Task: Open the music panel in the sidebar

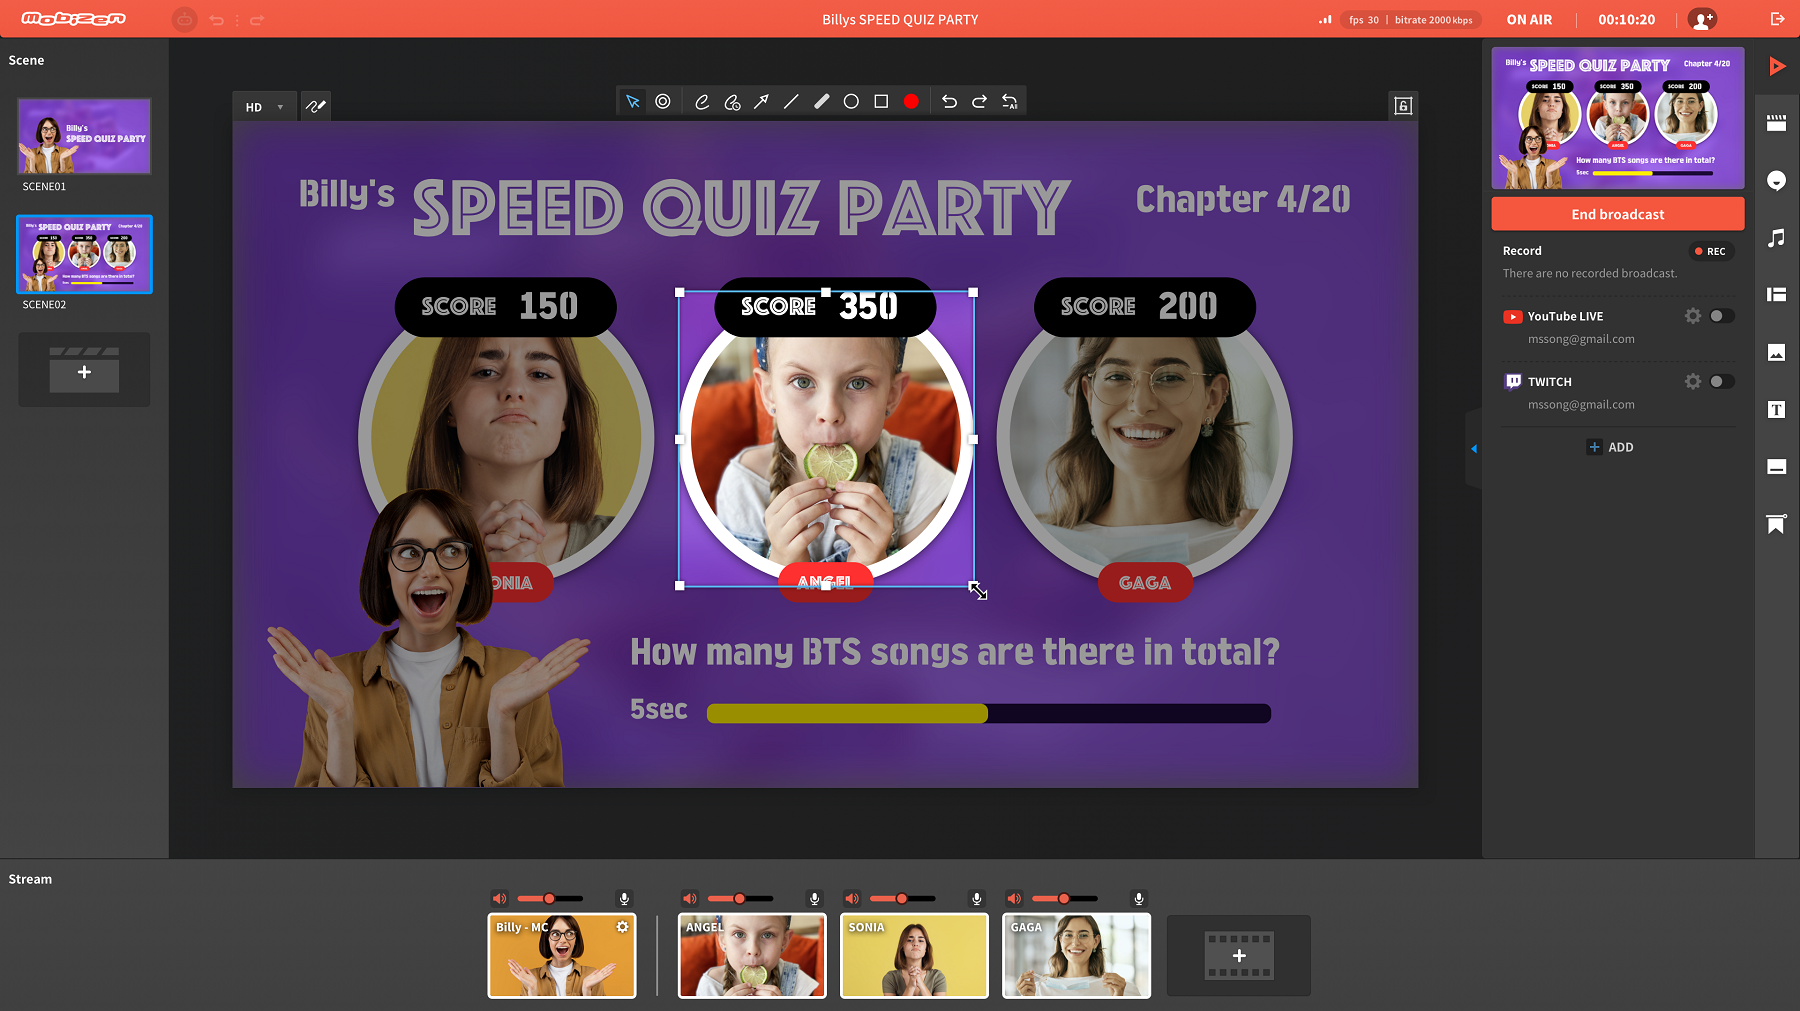Action: [x=1776, y=238]
